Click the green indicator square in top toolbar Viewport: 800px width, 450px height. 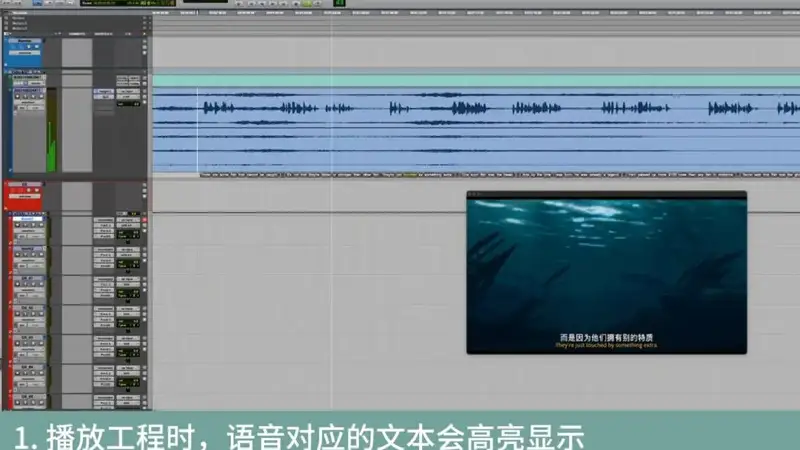(x=339, y=3)
